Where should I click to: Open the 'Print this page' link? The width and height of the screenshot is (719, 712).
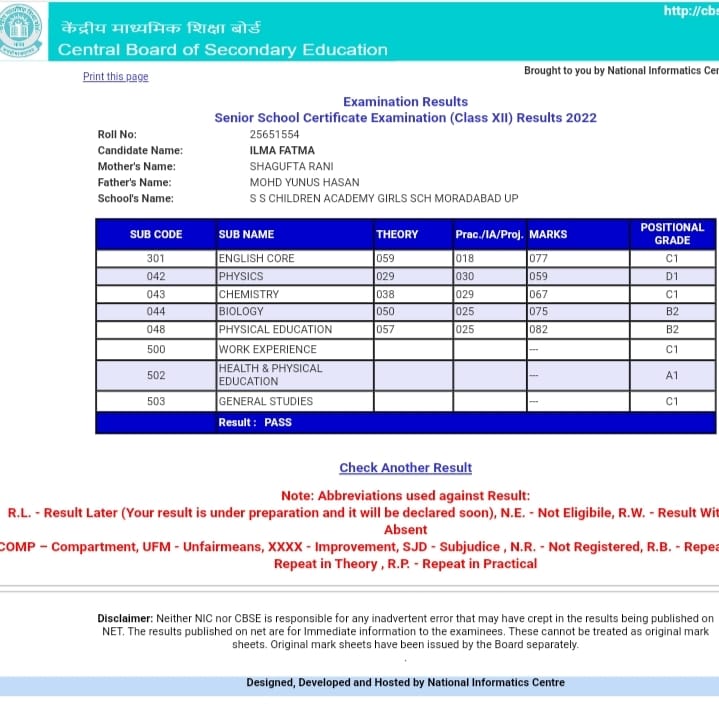pos(116,77)
